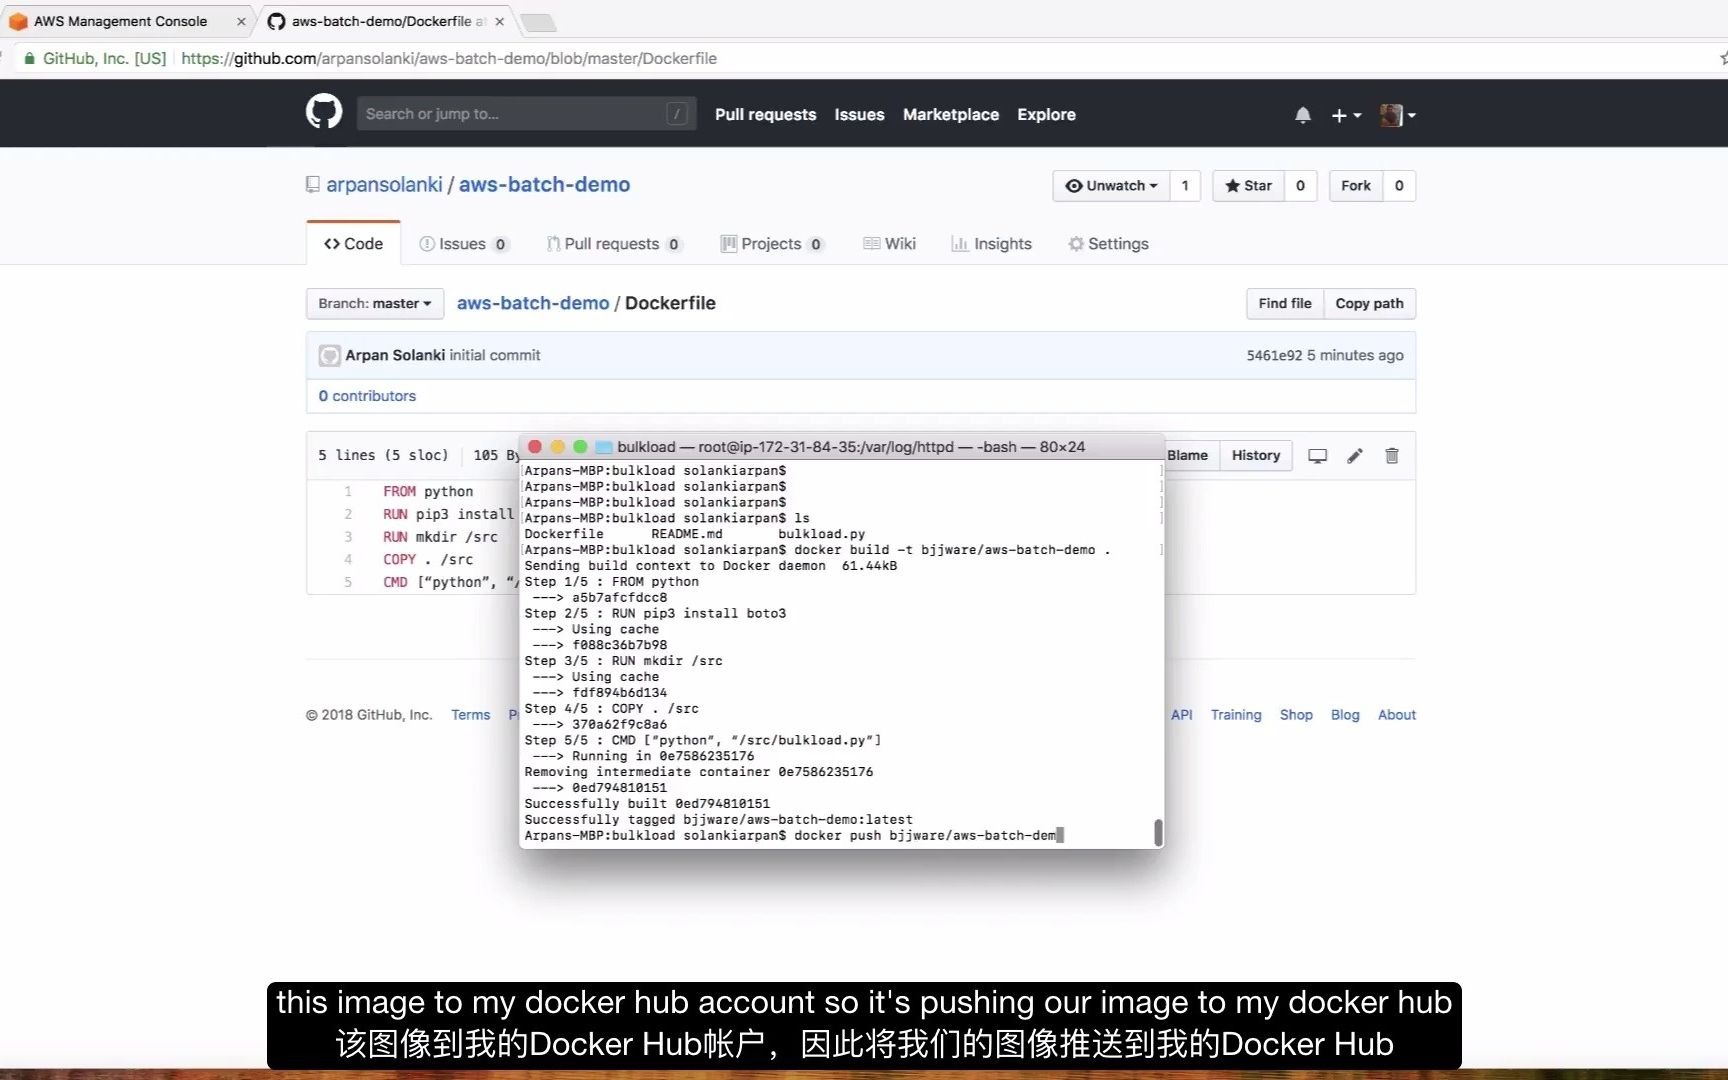Click the terminal's yellow minimize button
Screen dimensions: 1728x1080
[557, 447]
